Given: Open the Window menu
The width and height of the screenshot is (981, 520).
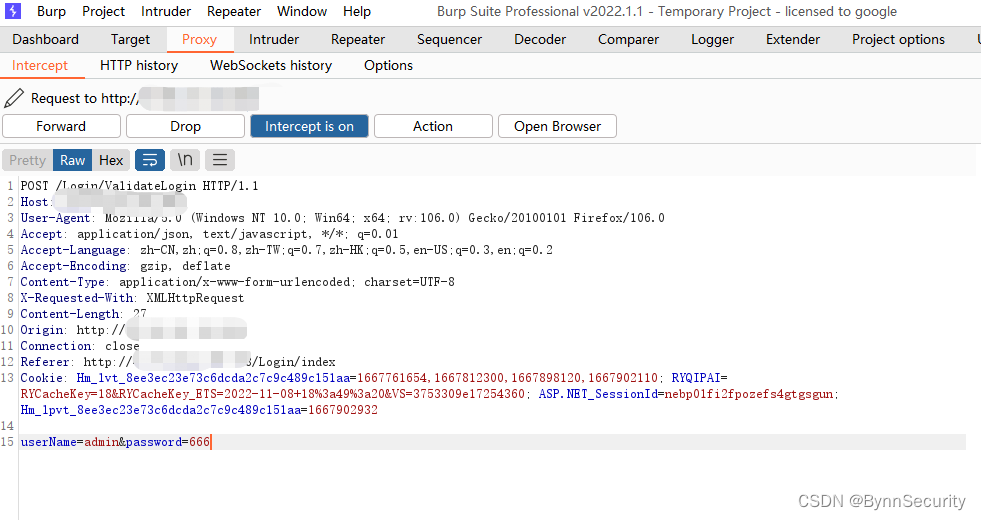Looking at the screenshot, I should 302,11.
